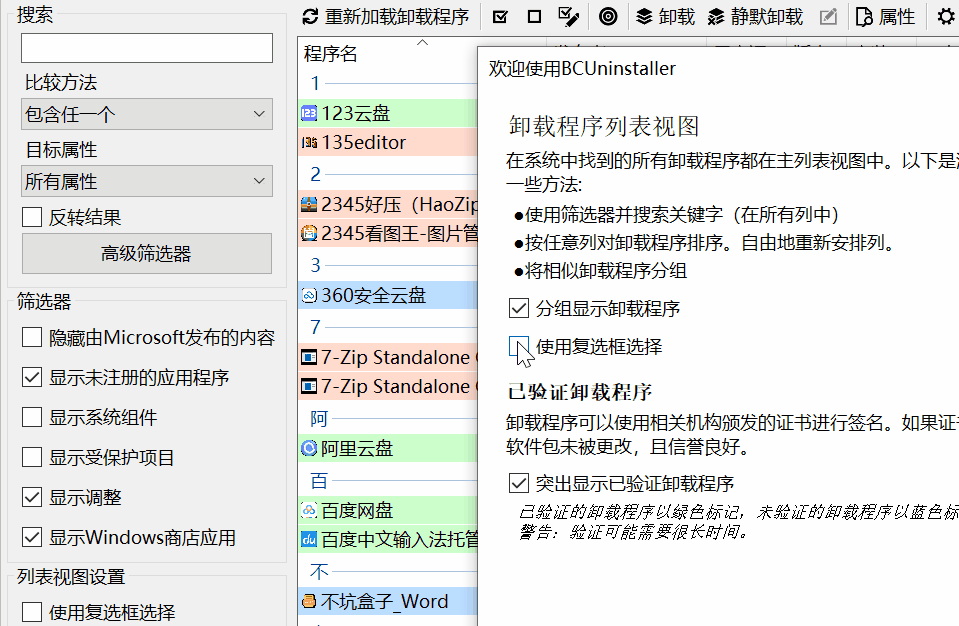This screenshot has width=959, height=626.
Task: Collapse the group header "7"
Action: point(315,327)
